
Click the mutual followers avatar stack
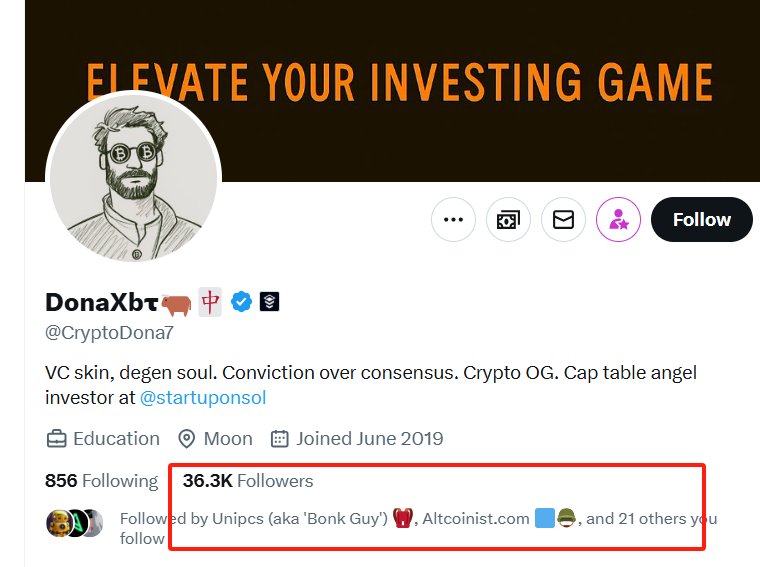coord(74,523)
